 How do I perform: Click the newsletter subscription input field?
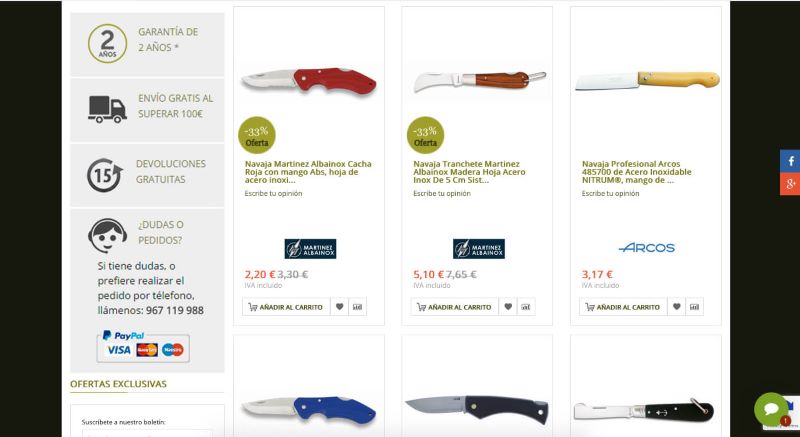(x=147, y=433)
